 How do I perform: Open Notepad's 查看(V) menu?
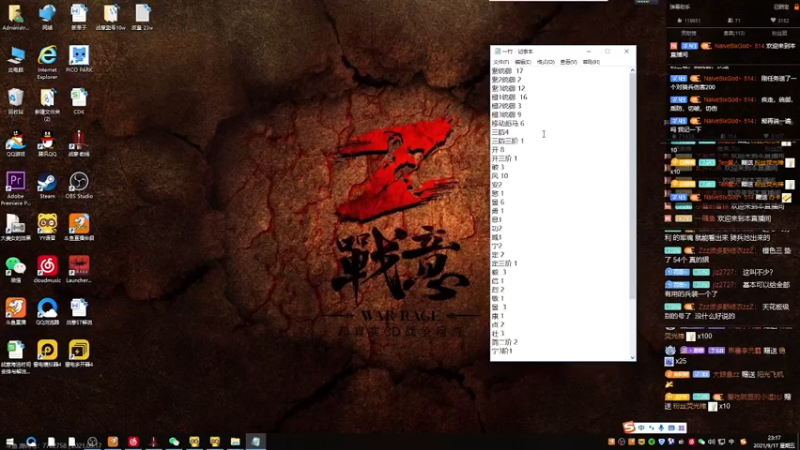point(568,62)
